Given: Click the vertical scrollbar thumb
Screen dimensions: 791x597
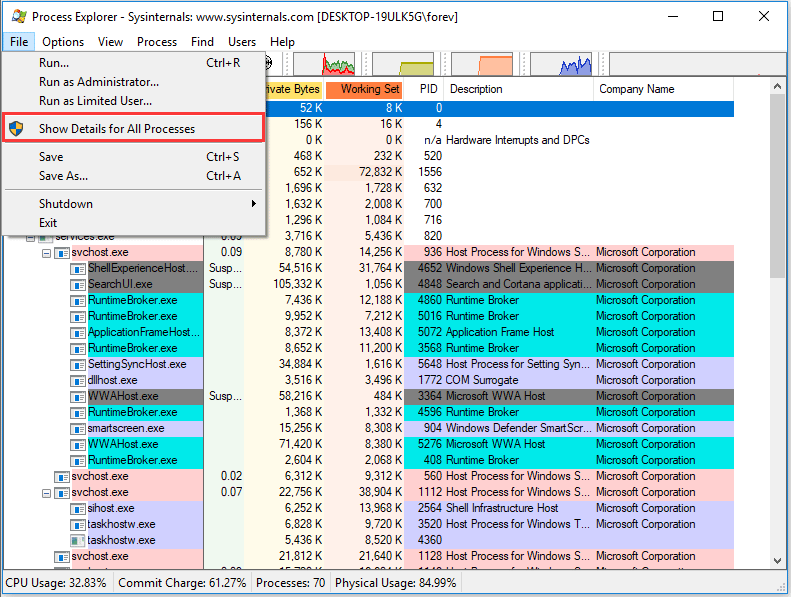Looking at the screenshot, I should point(777,186).
